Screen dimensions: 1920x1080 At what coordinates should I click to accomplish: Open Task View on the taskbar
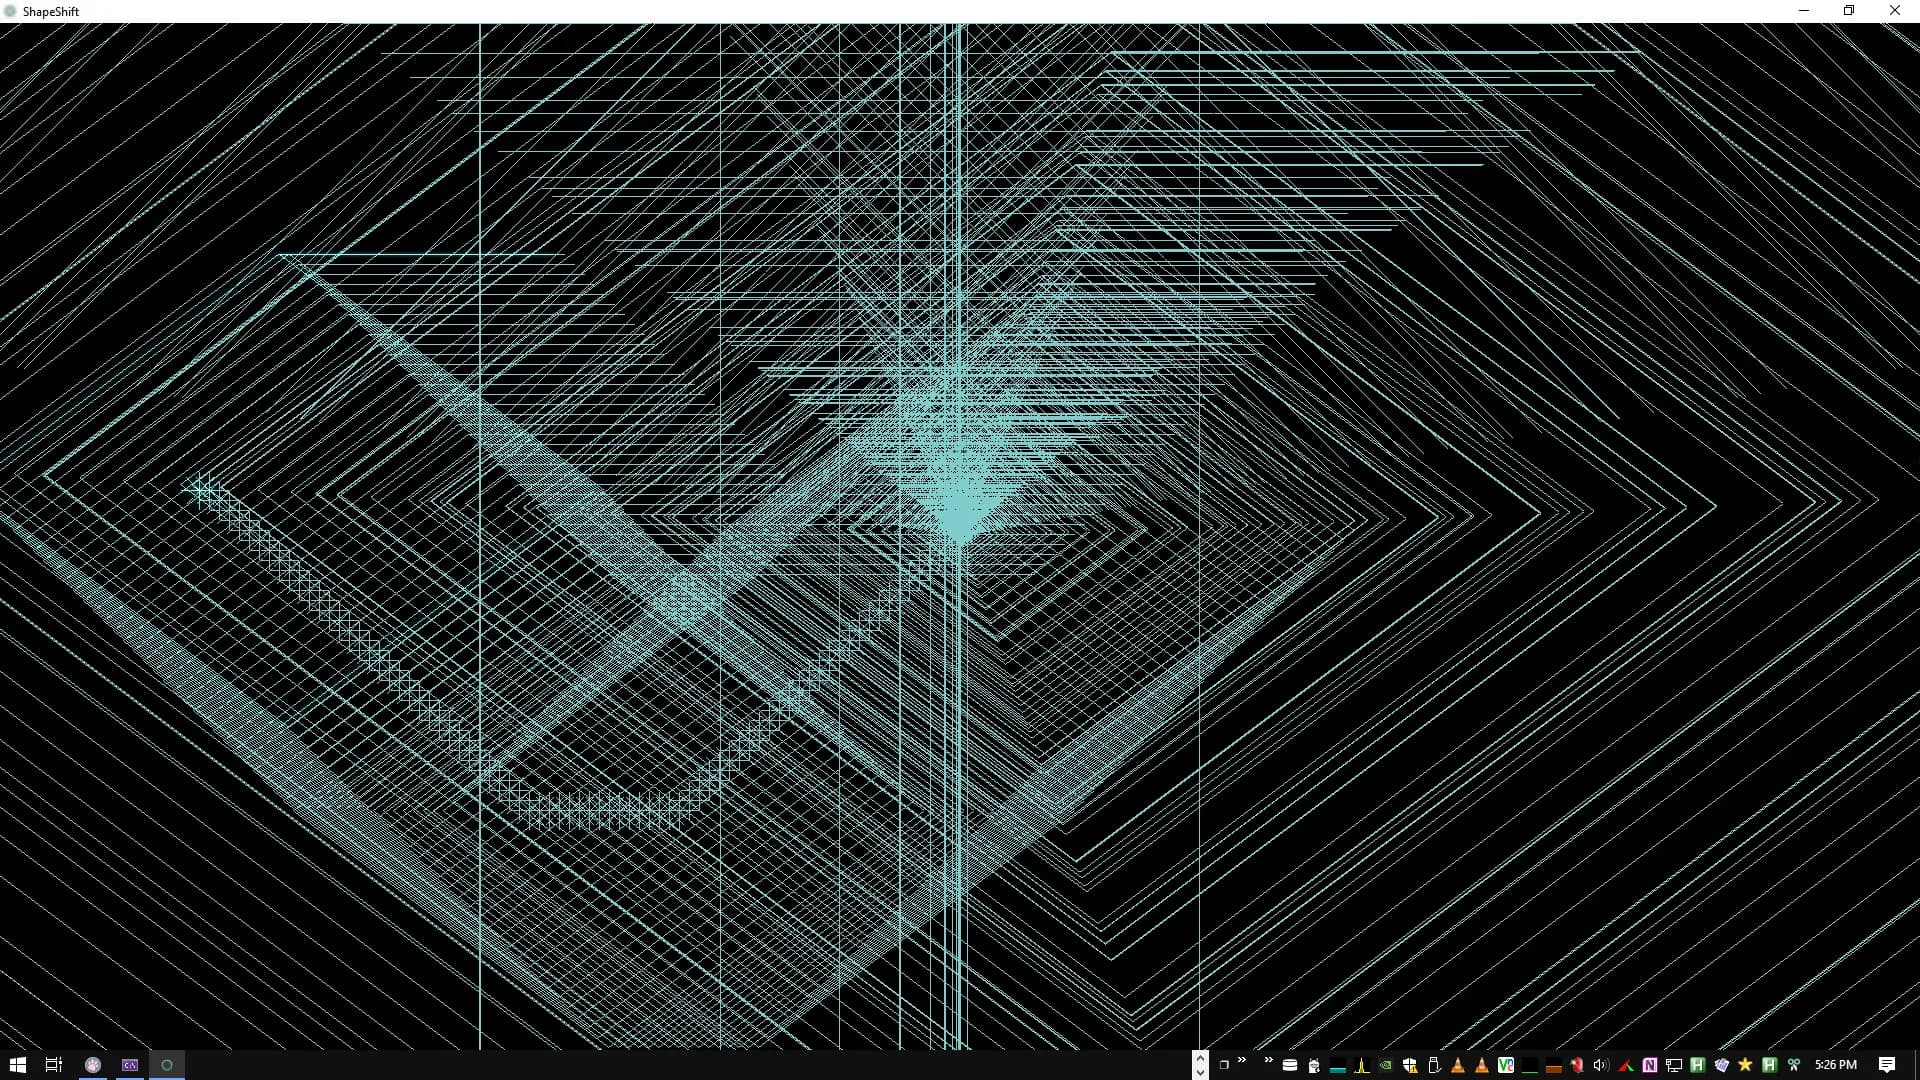54,1065
